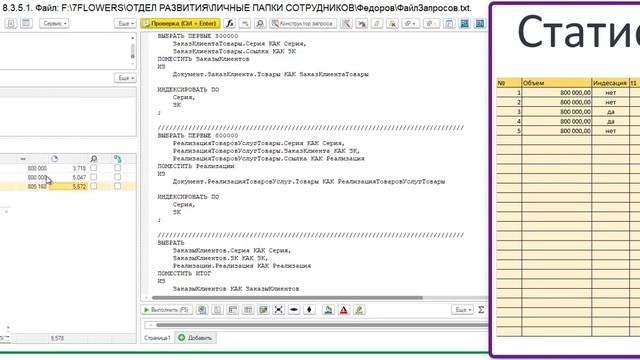
Task: Toggle the last column checkbox in the 5,047 row
Action: pyautogui.click(x=118, y=177)
